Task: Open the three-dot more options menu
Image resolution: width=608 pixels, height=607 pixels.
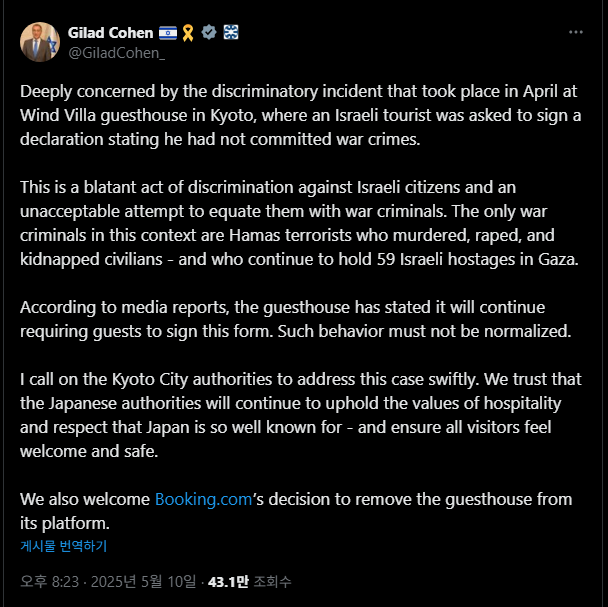Action: [575, 32]
